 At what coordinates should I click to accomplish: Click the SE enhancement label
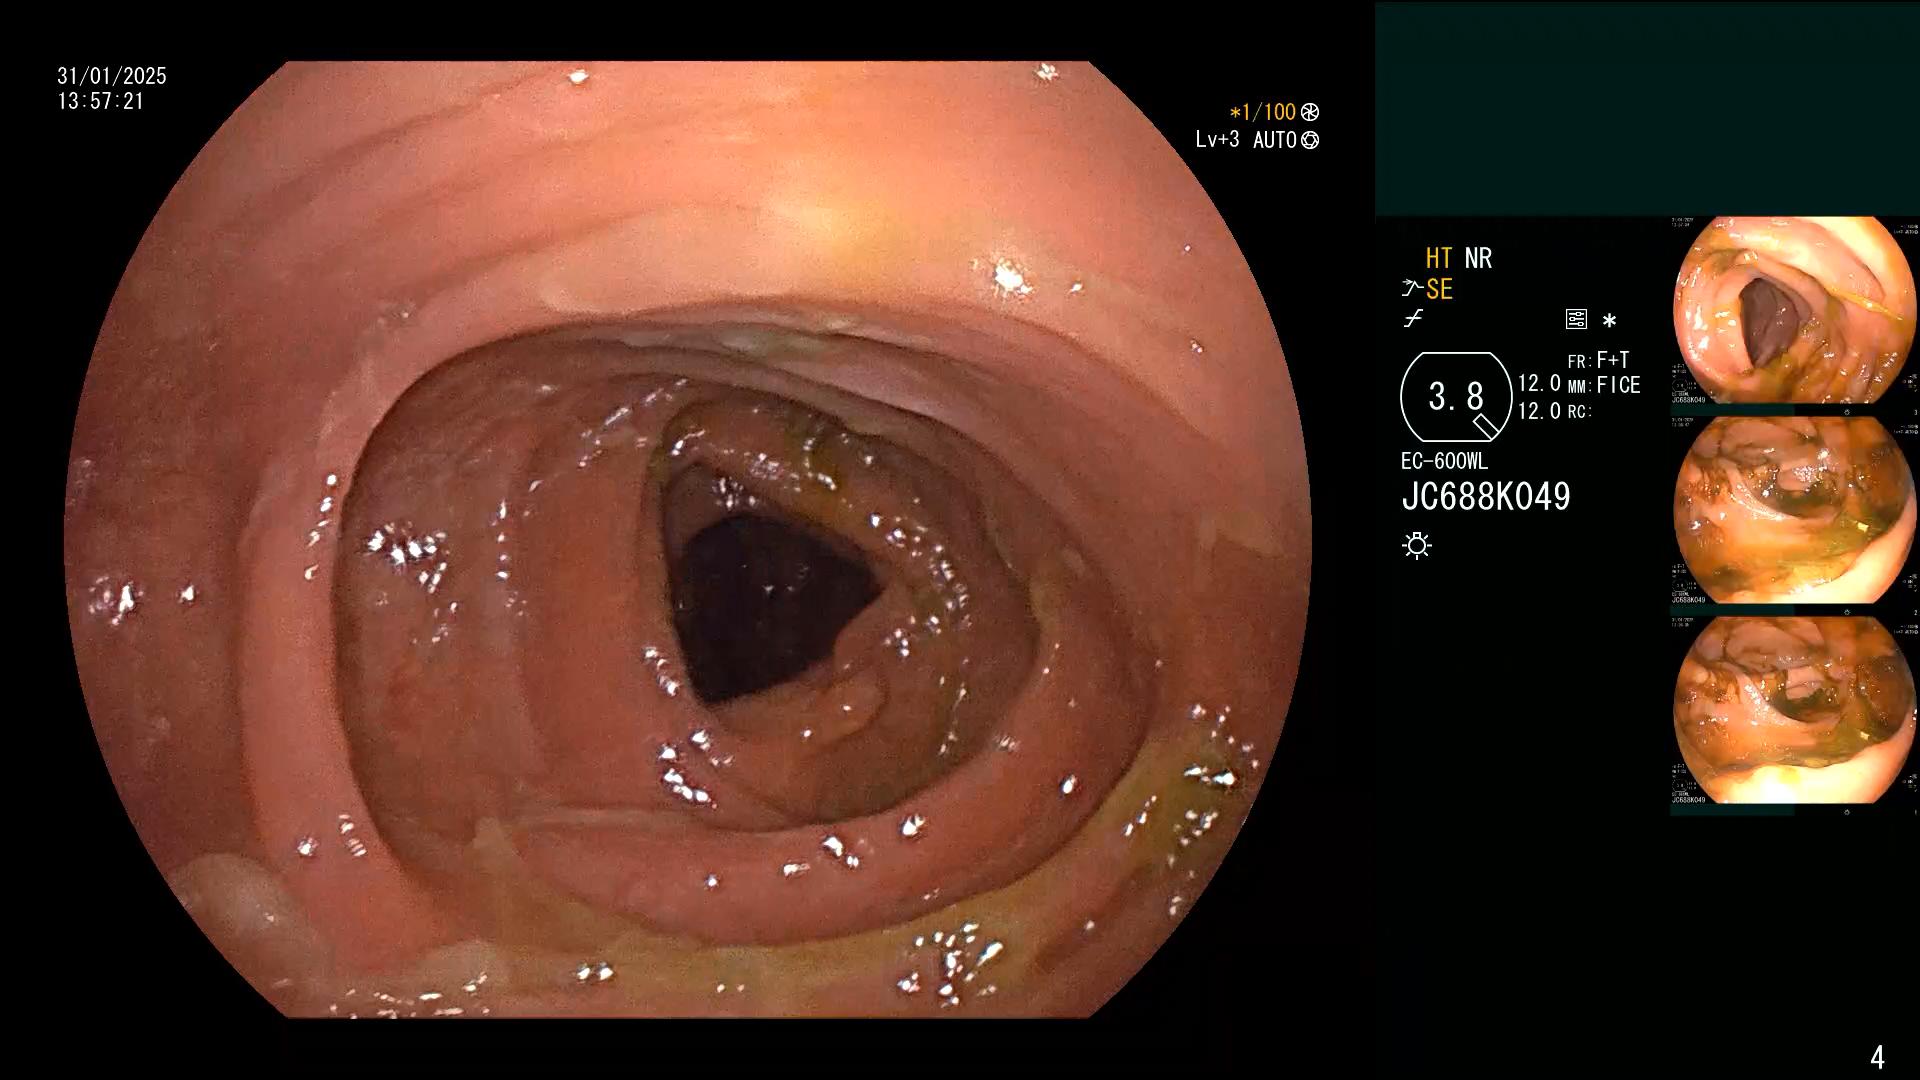click(1439, 289)
